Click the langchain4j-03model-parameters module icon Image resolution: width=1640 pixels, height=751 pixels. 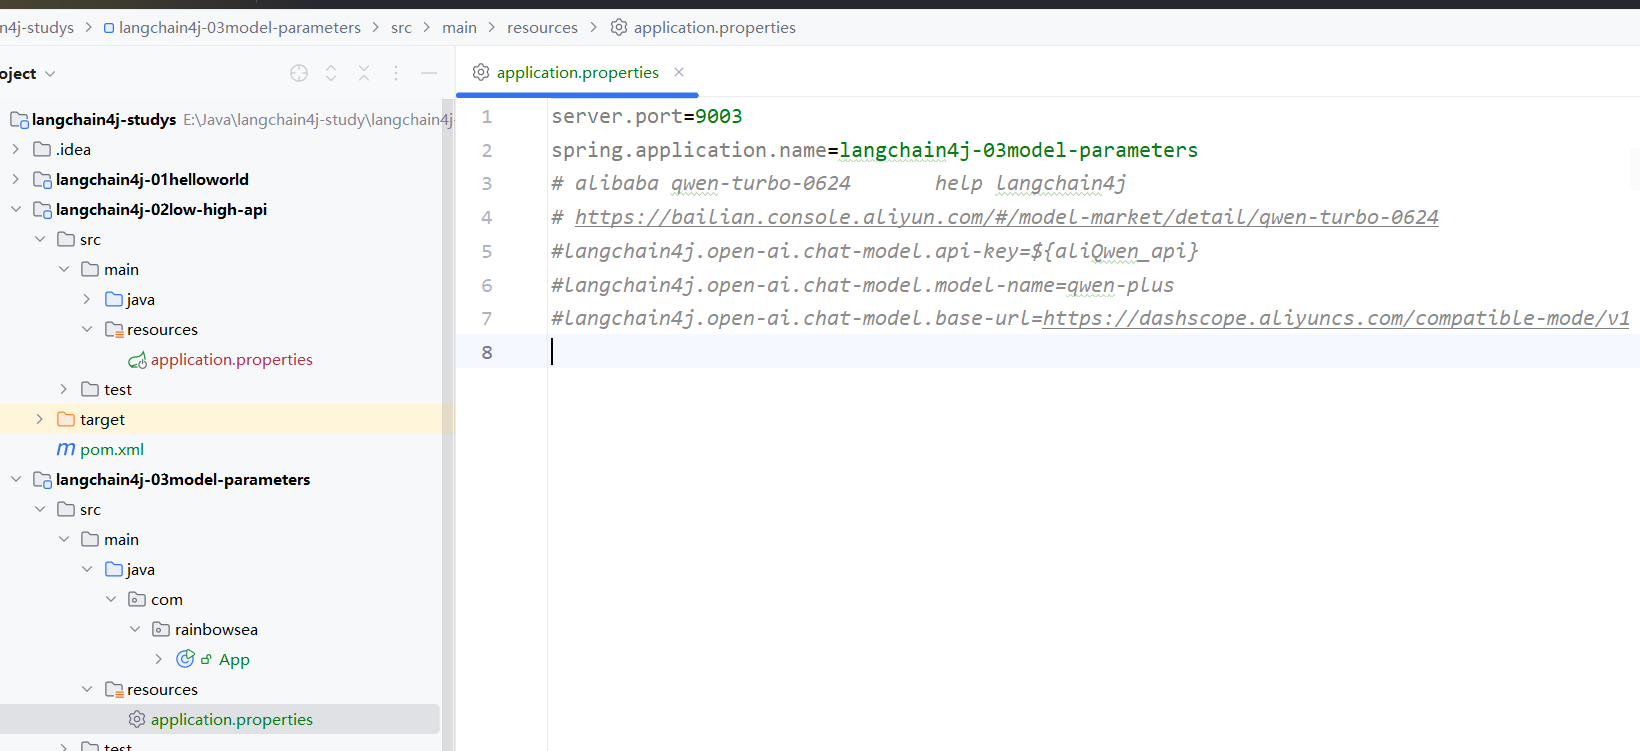(x=42, y=480)
